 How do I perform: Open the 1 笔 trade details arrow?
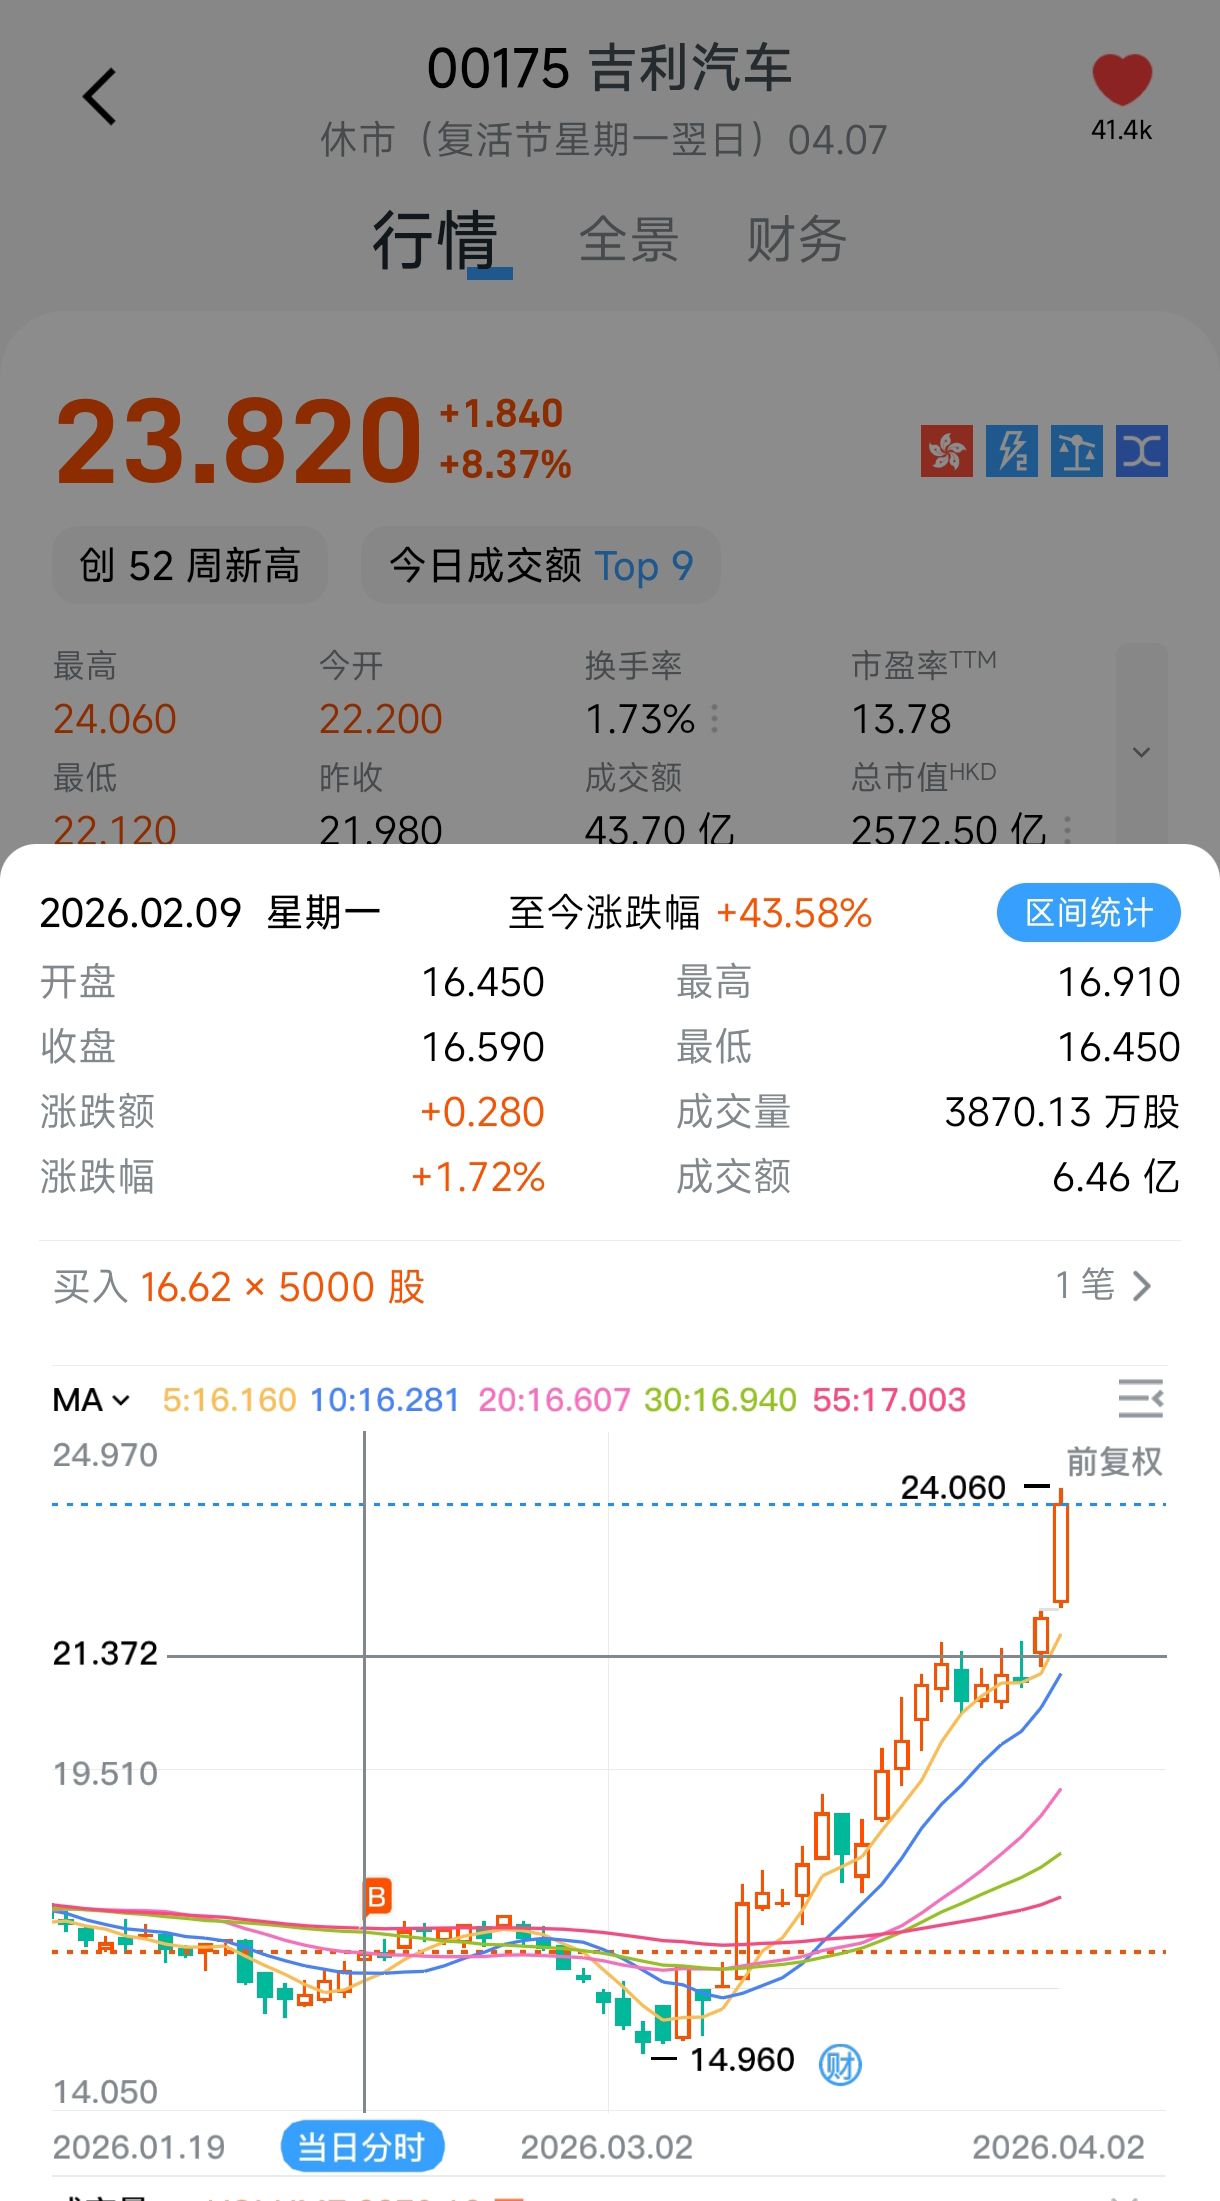pos(1104,1286)
